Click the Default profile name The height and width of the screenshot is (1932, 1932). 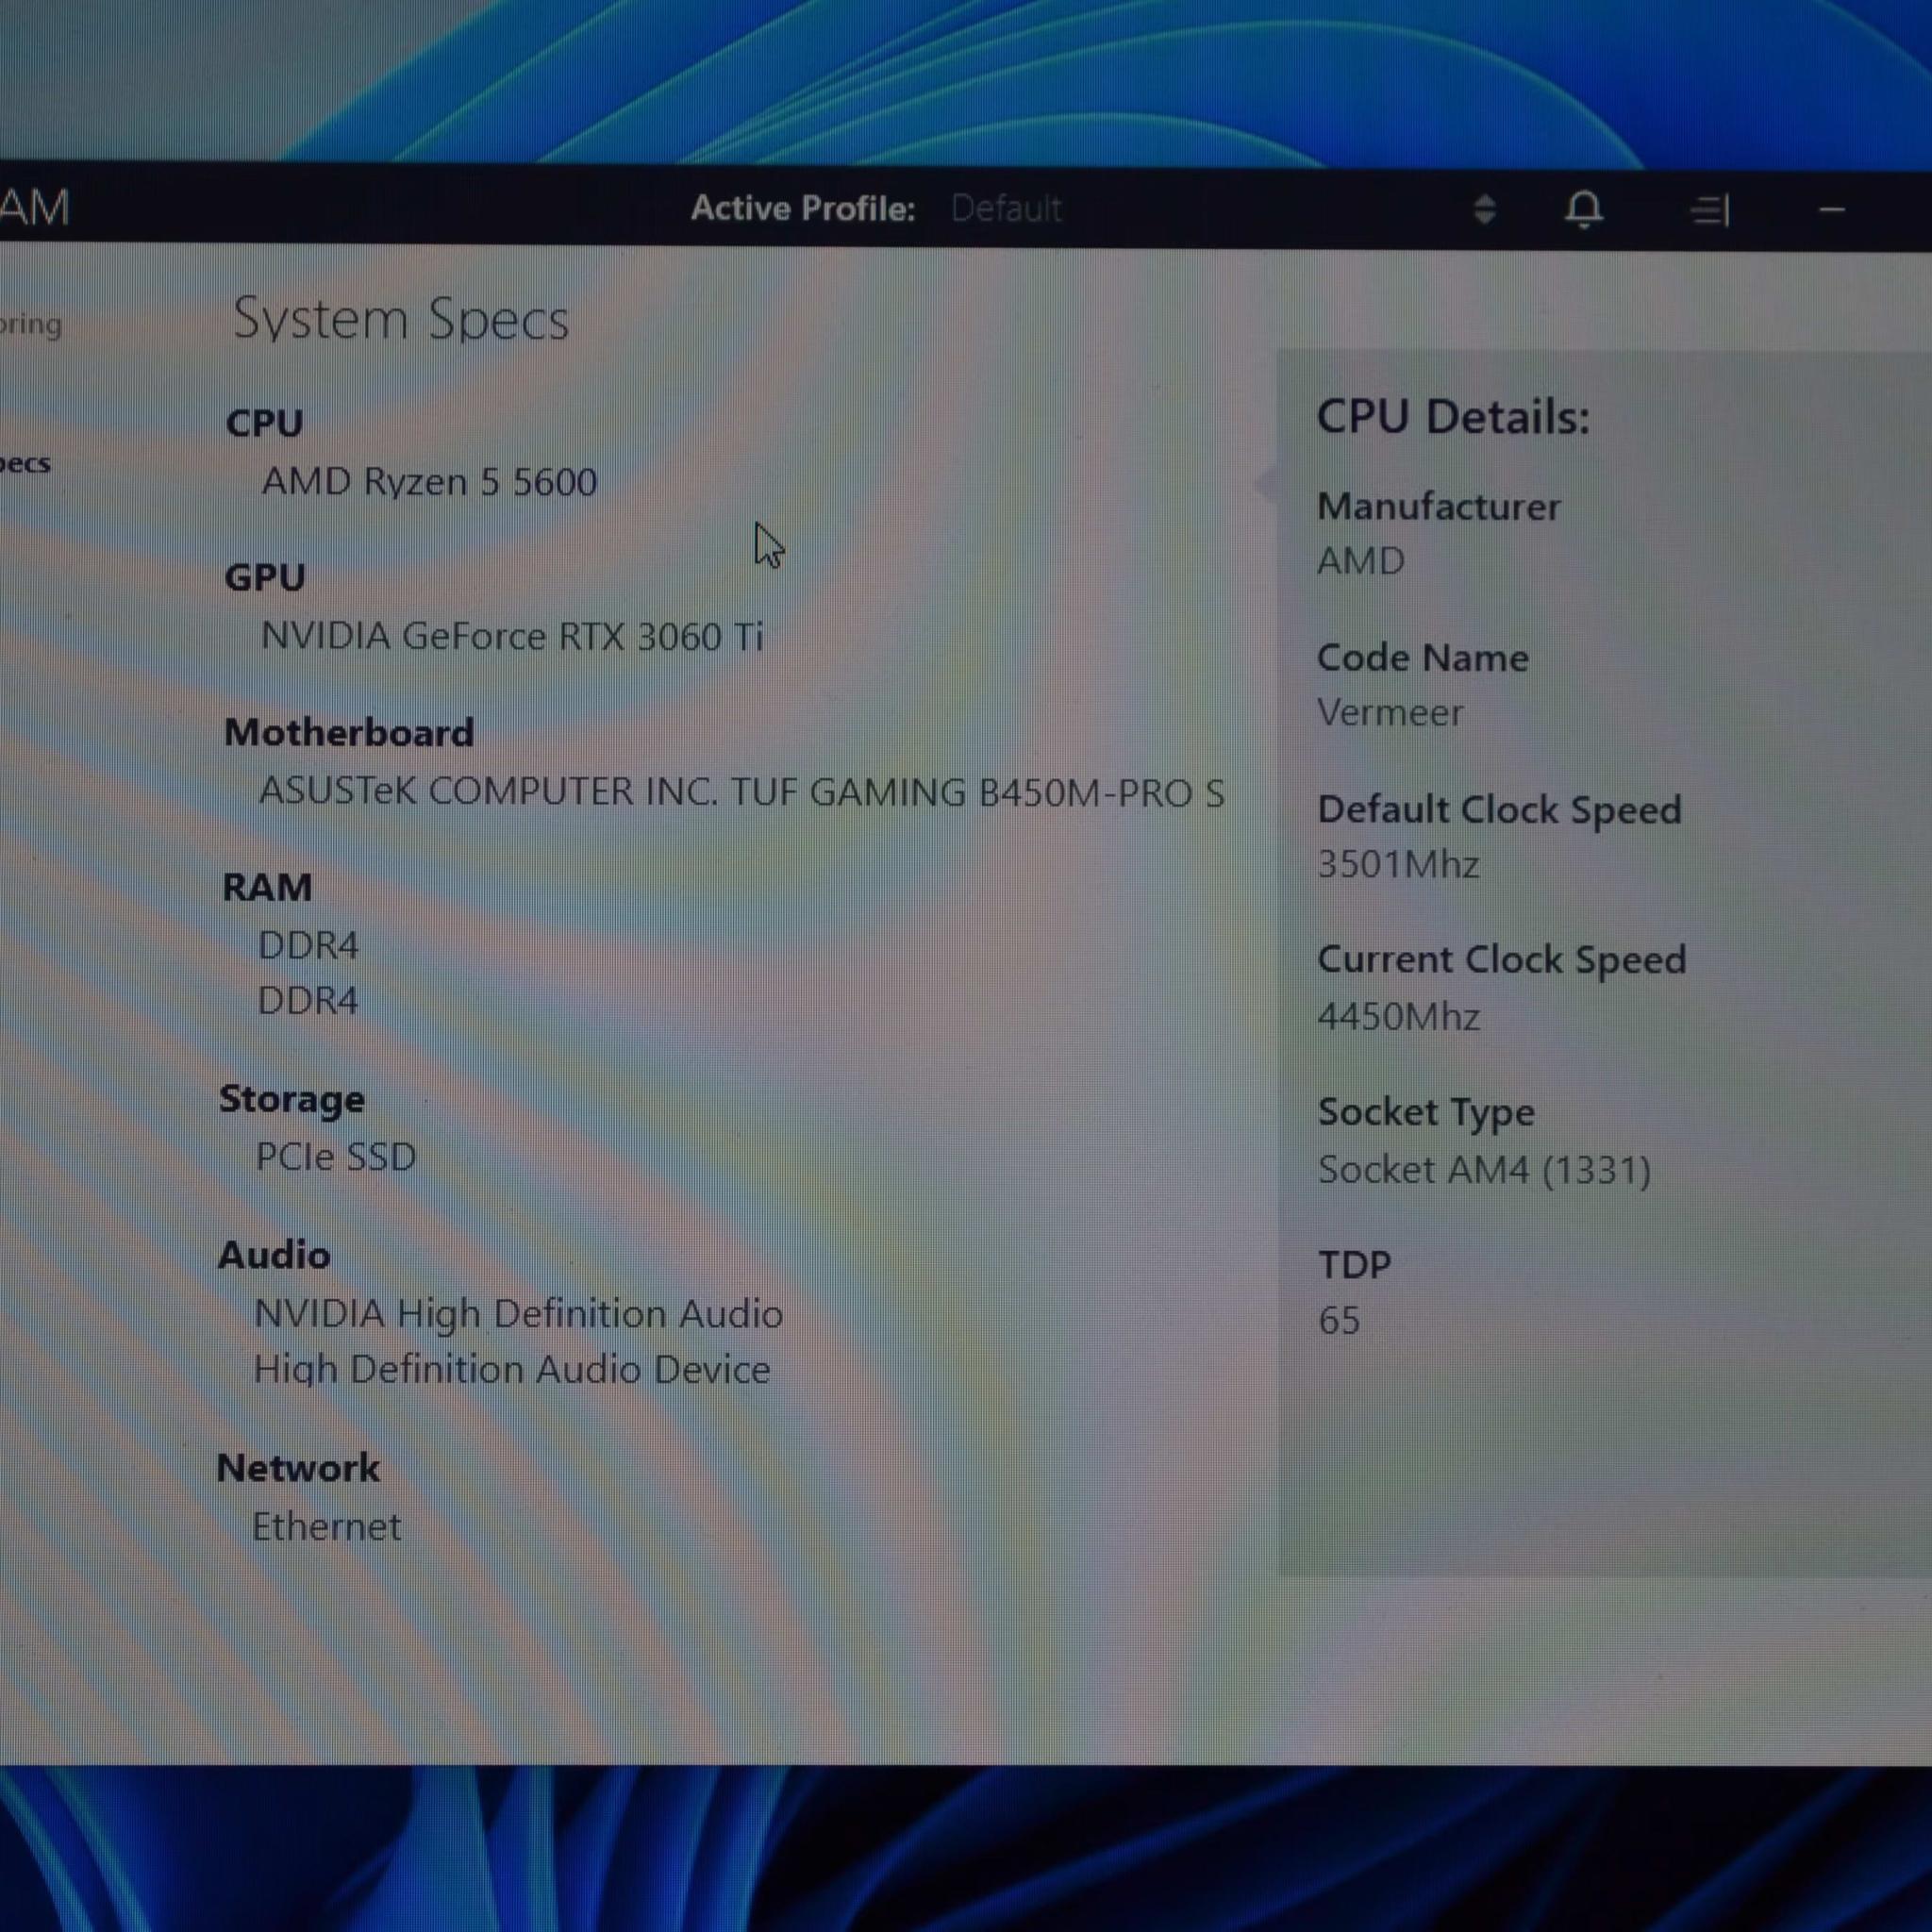point(1006,209)
